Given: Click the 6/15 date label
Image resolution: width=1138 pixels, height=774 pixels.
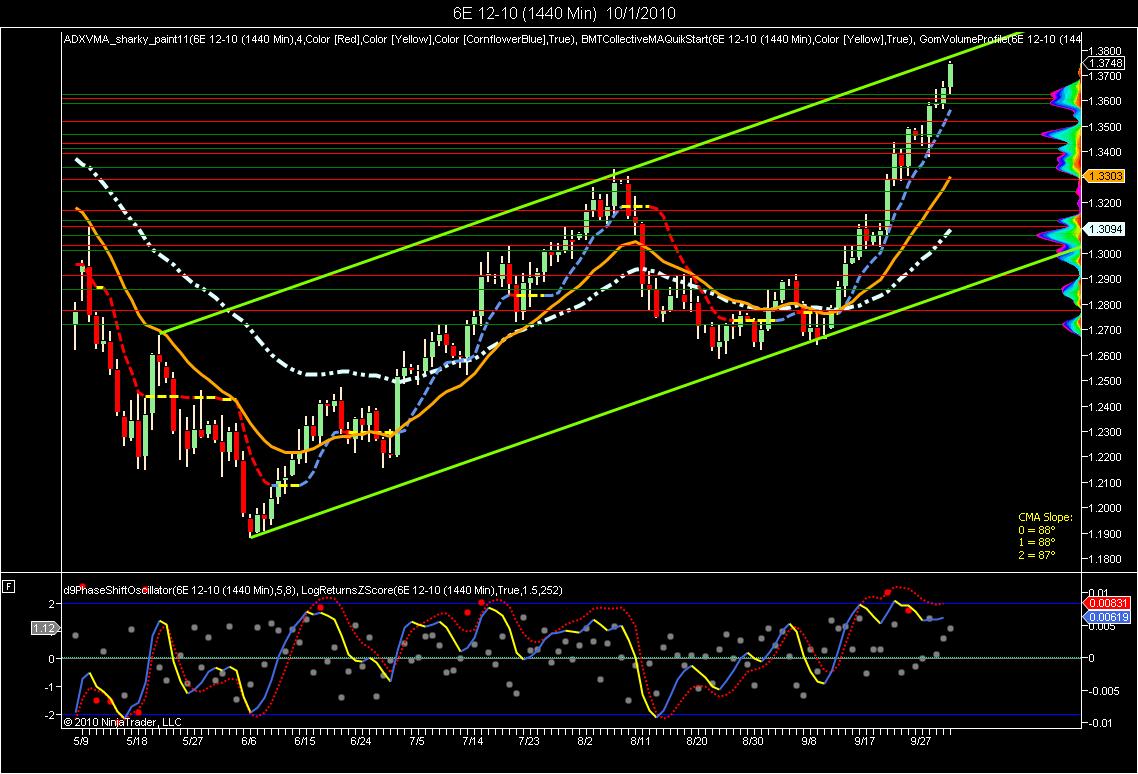Looking at the screenshot, I should coord(305,741).
